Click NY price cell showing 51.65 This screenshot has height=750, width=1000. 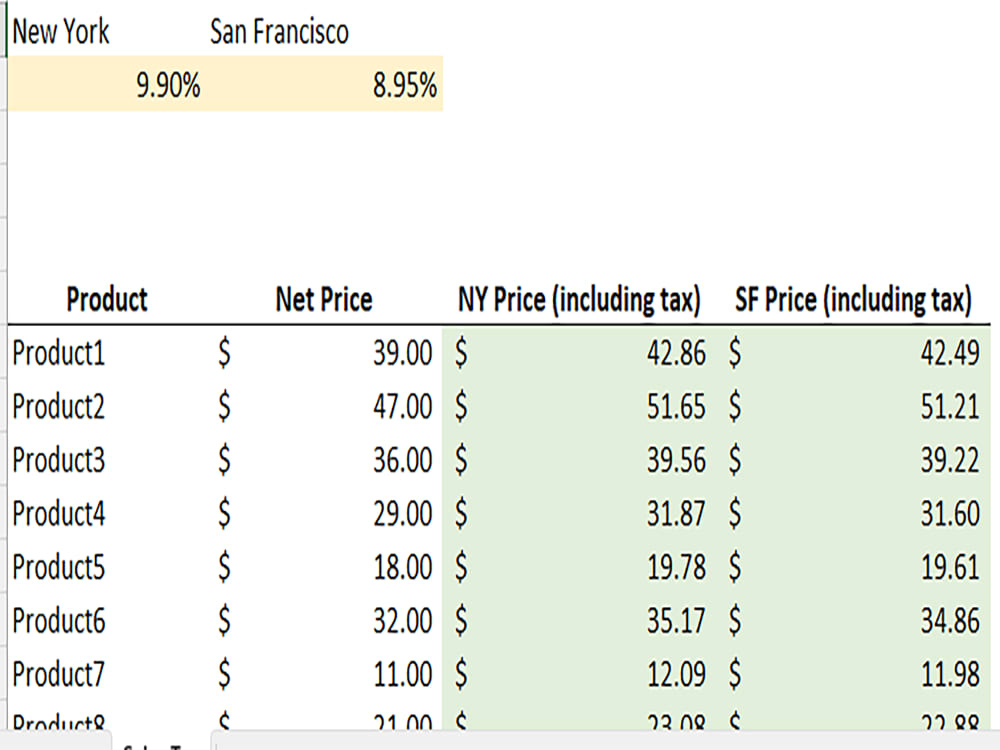click(x=675, y=407)
